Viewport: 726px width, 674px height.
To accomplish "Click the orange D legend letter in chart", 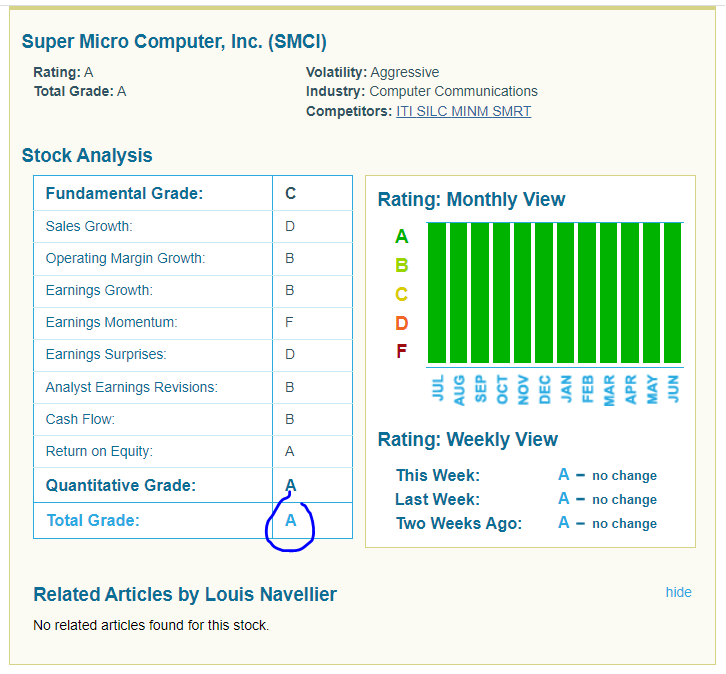I will (401, 323).
